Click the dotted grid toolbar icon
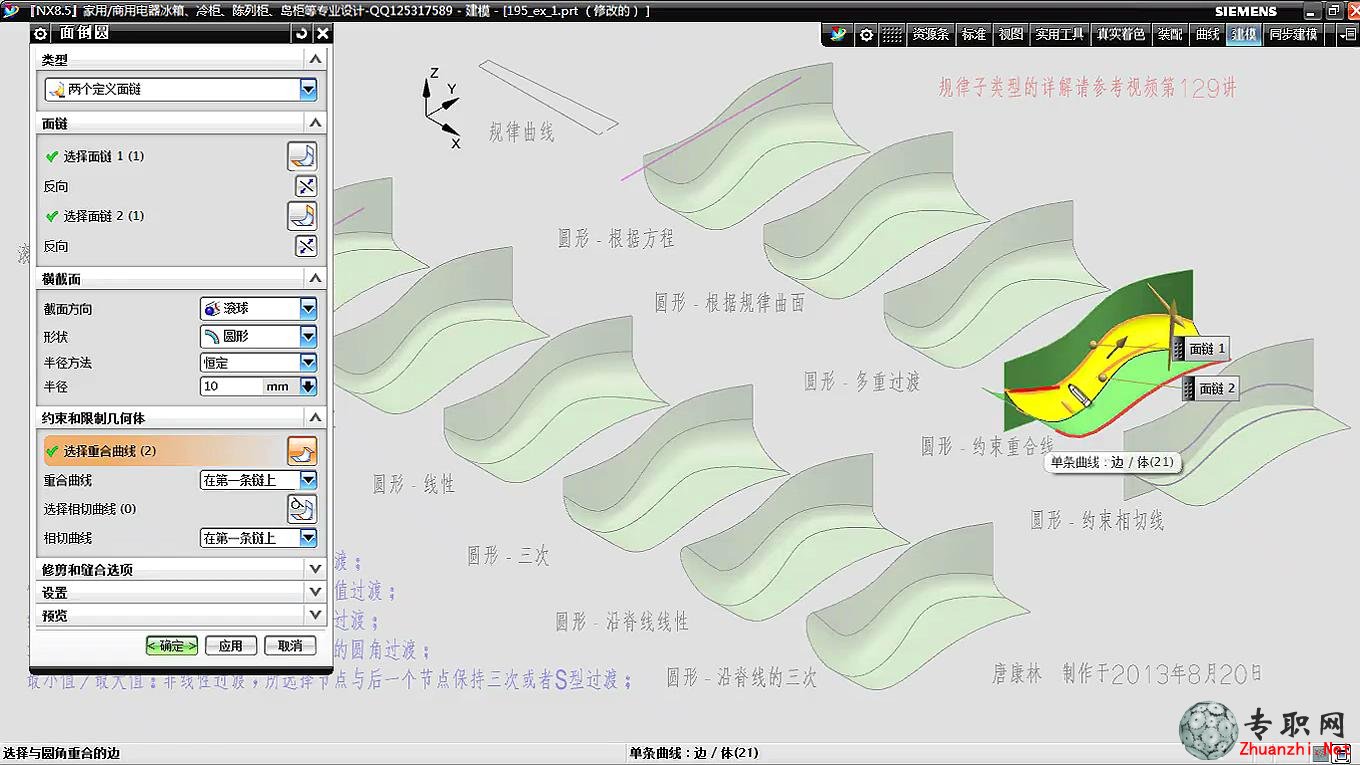This screenshot has height=765, width=1360. [x=892, y=34]
